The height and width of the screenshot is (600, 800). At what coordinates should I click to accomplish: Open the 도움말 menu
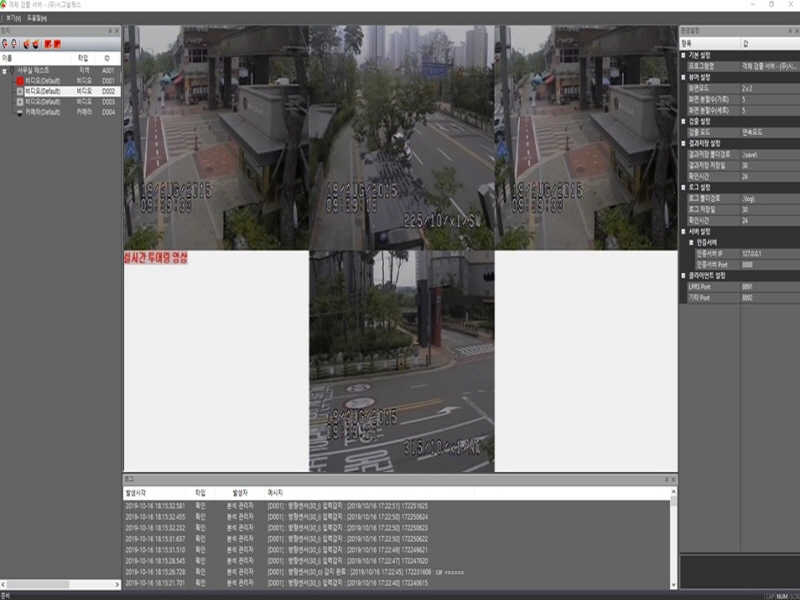[35, 17]
